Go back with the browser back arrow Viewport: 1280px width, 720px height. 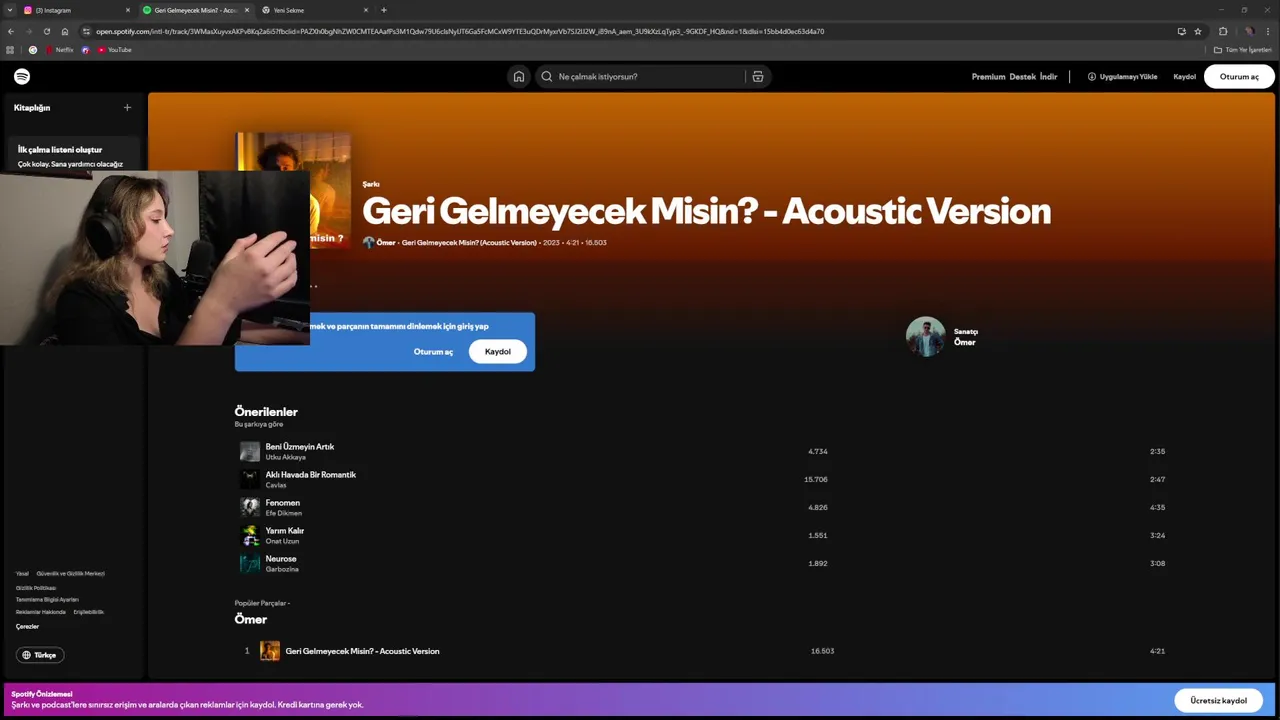click(x=10, y=31)
